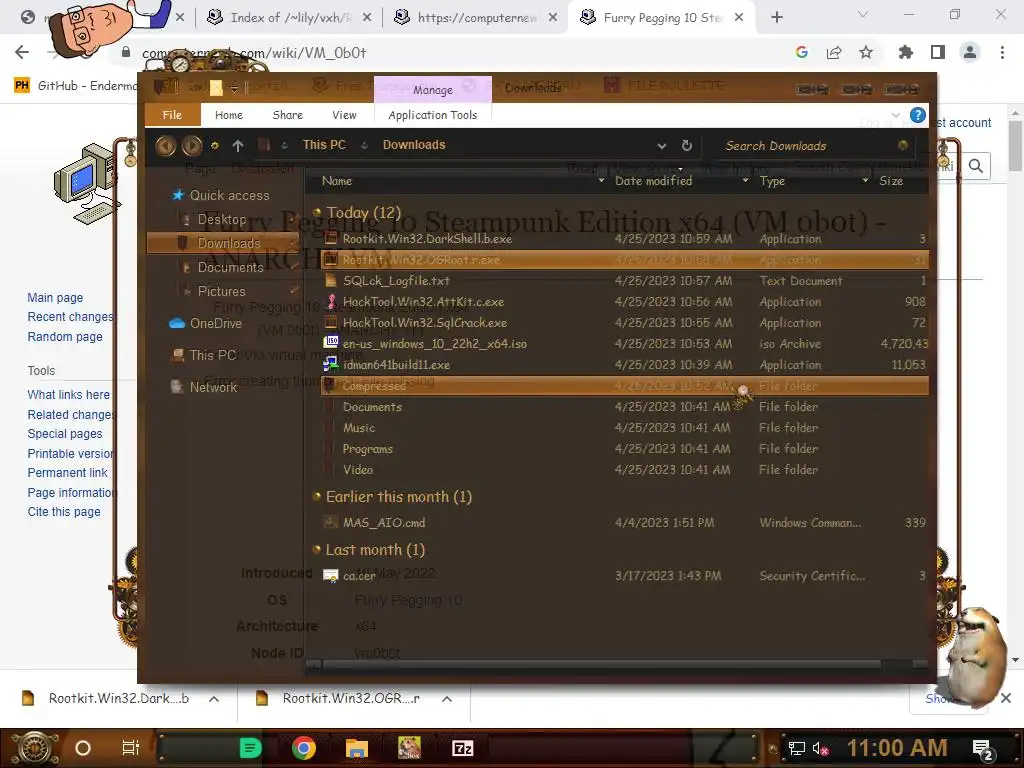Click the wiki search magnifier icon
Image resolution: width=1024 pixels, height=768 pixels.
tap(976, 166)
